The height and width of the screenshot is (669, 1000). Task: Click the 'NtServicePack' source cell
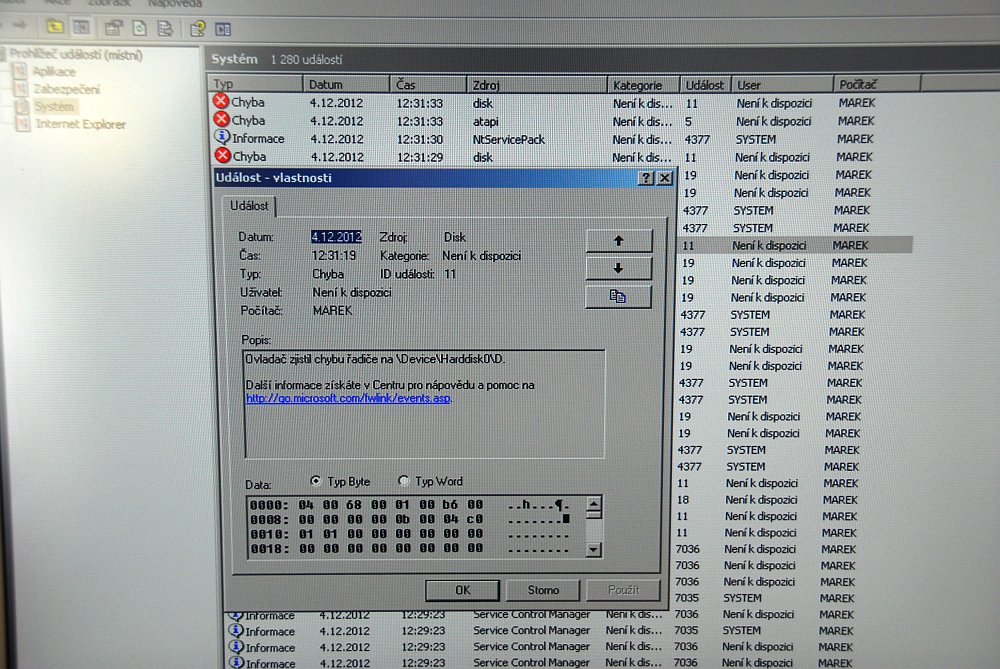pyautogui.click(x=508, y=139)
